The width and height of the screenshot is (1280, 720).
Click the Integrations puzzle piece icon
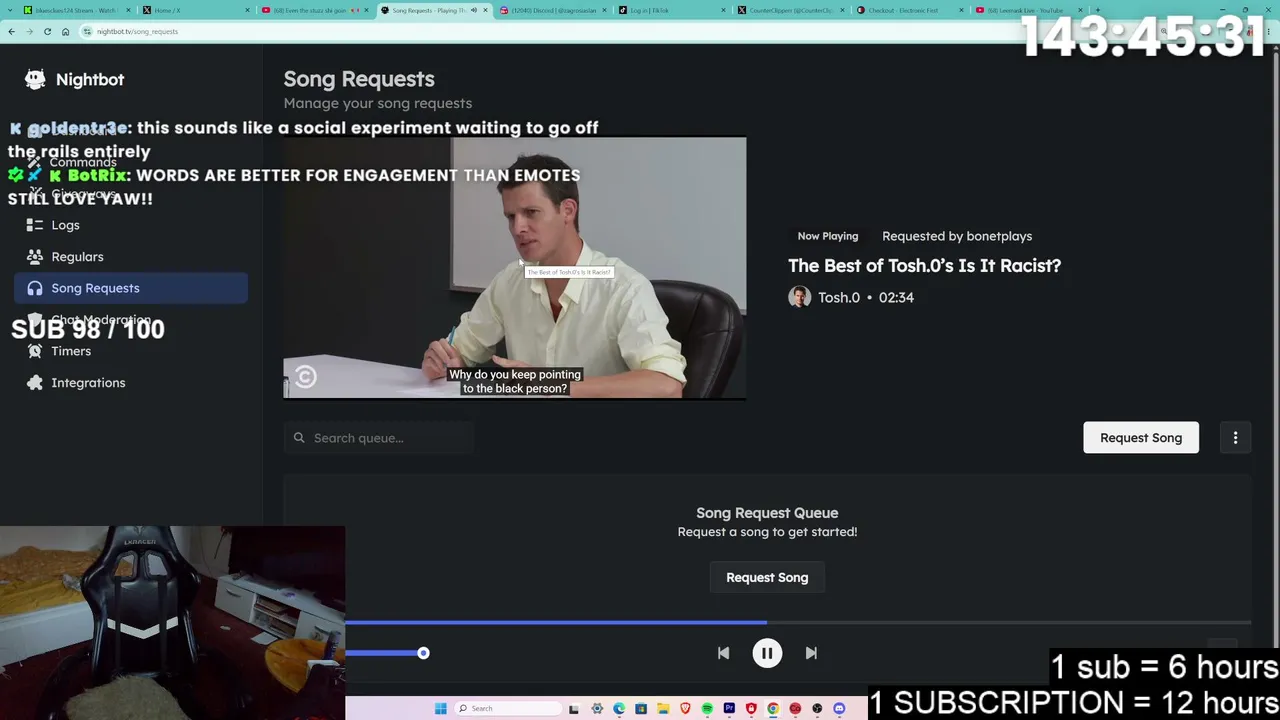35,383
